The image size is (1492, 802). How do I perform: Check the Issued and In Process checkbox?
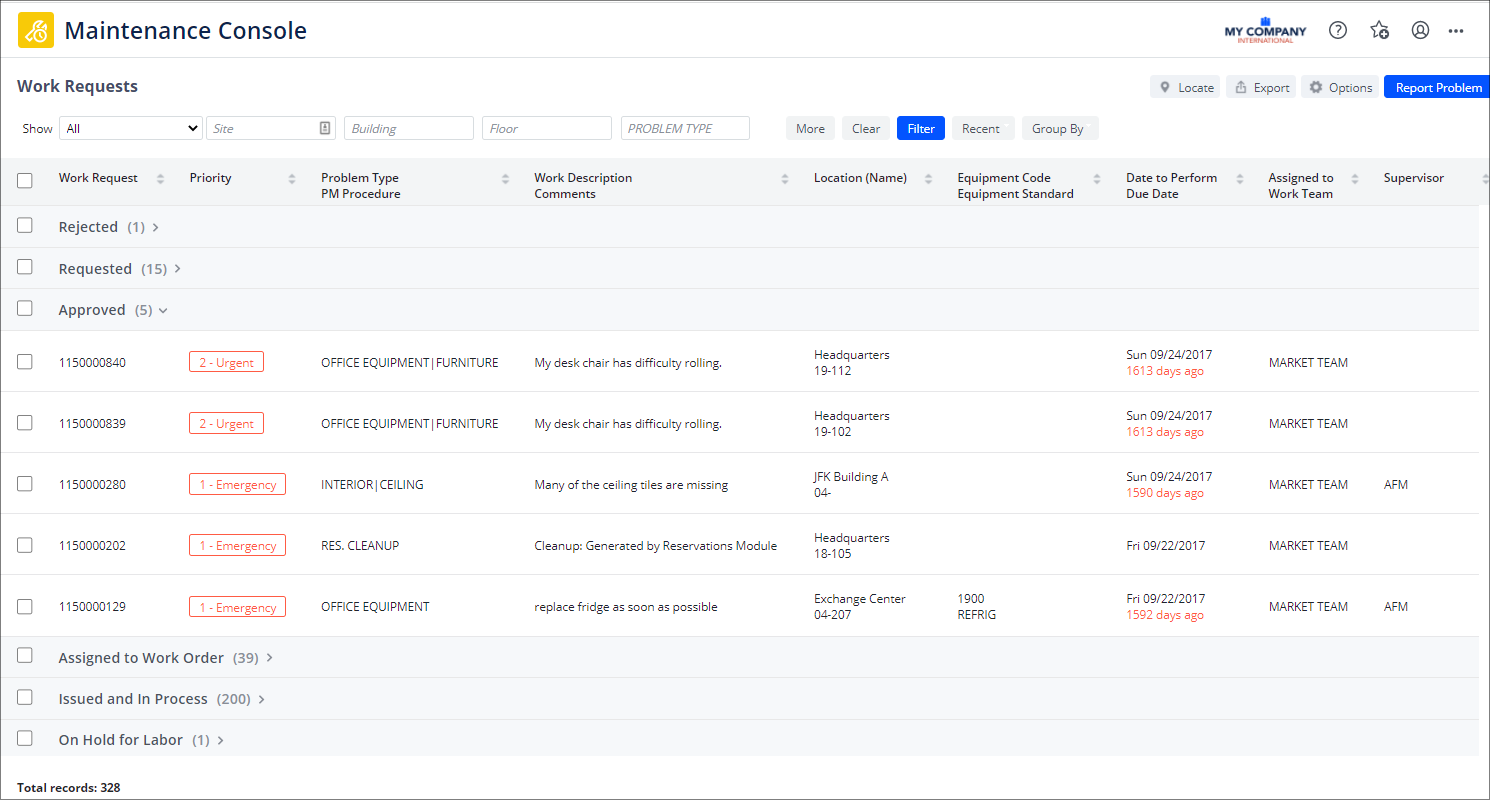click(25, 697)
